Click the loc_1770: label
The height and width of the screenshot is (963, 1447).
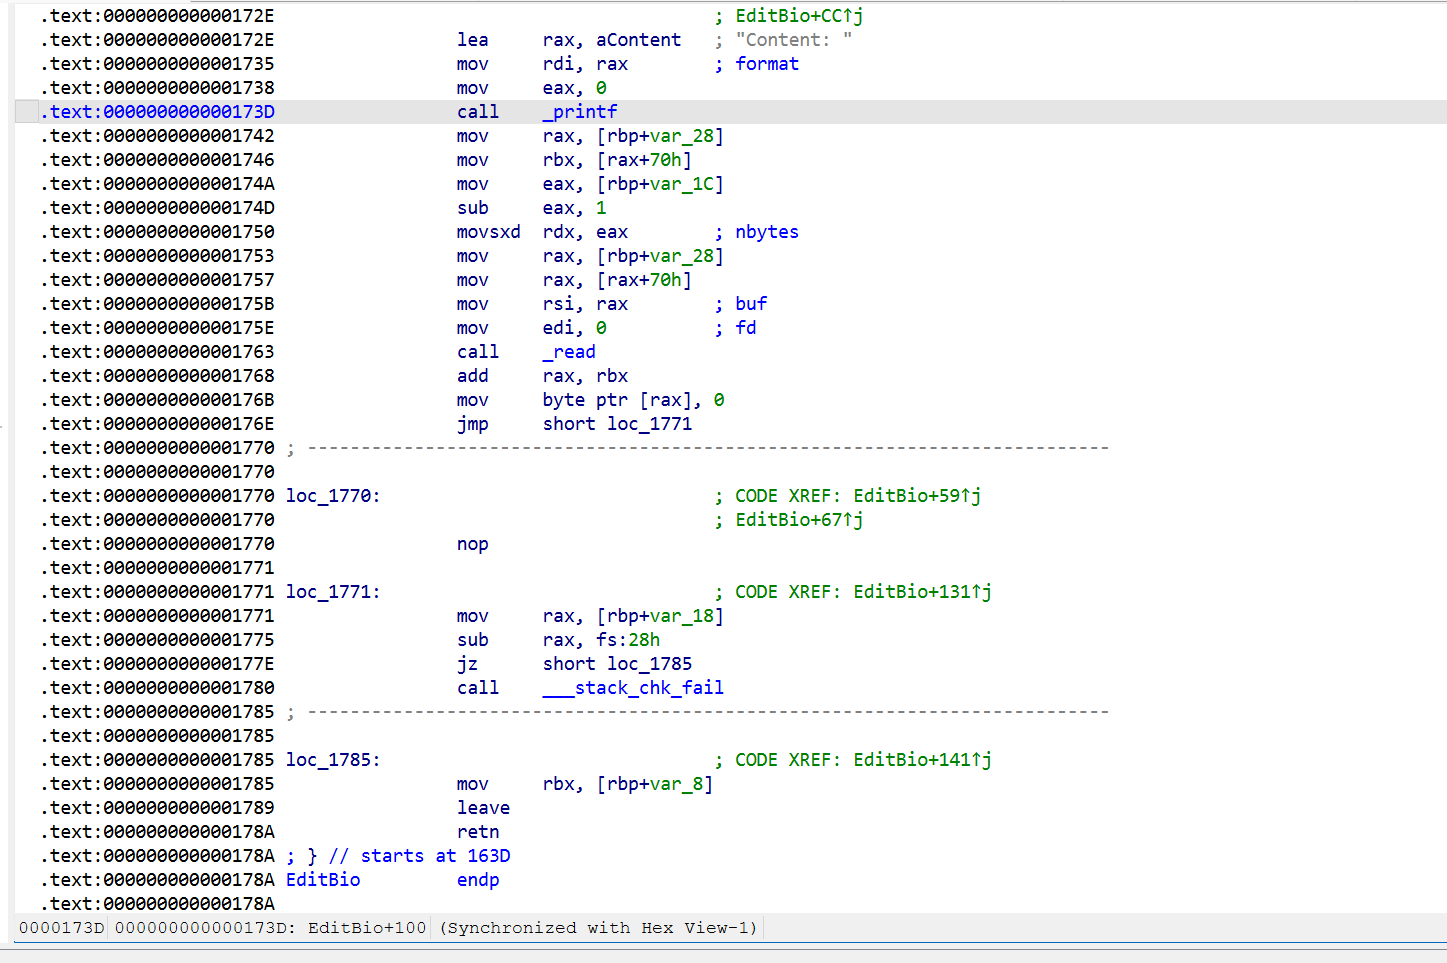click(x=333, y=496)
